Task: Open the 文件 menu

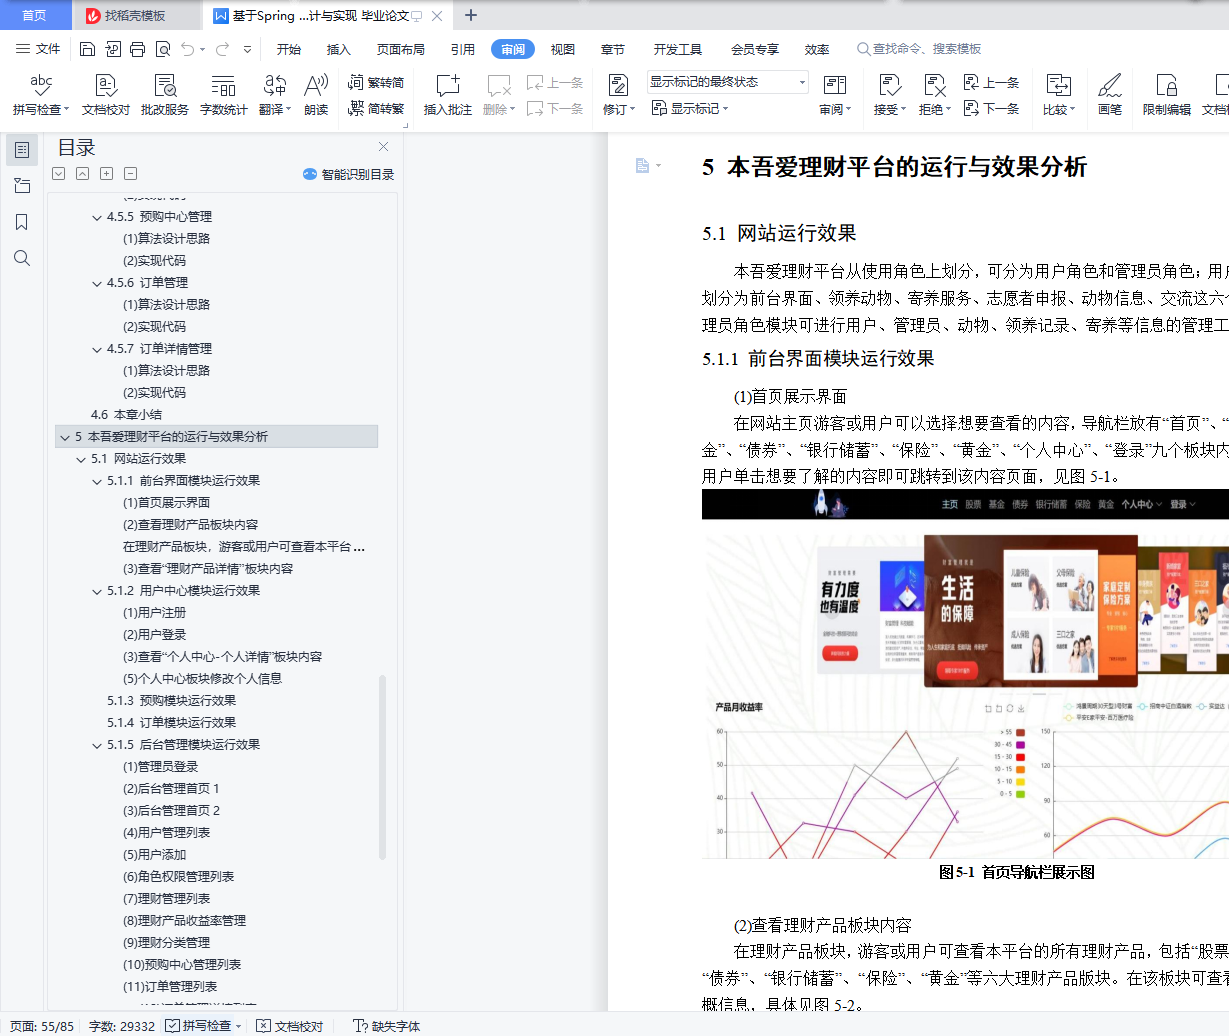Action: 38,49
